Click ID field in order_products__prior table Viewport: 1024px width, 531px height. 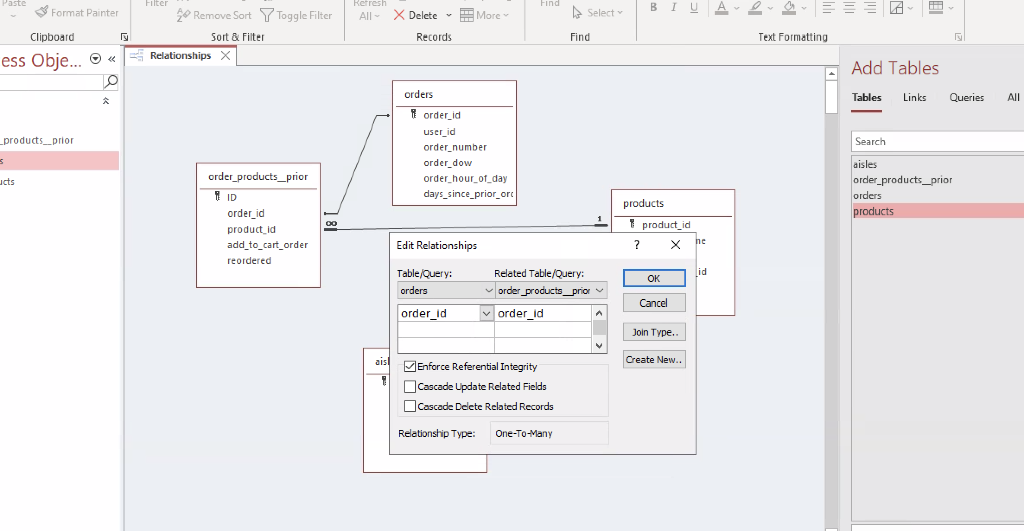pos(232,197)
